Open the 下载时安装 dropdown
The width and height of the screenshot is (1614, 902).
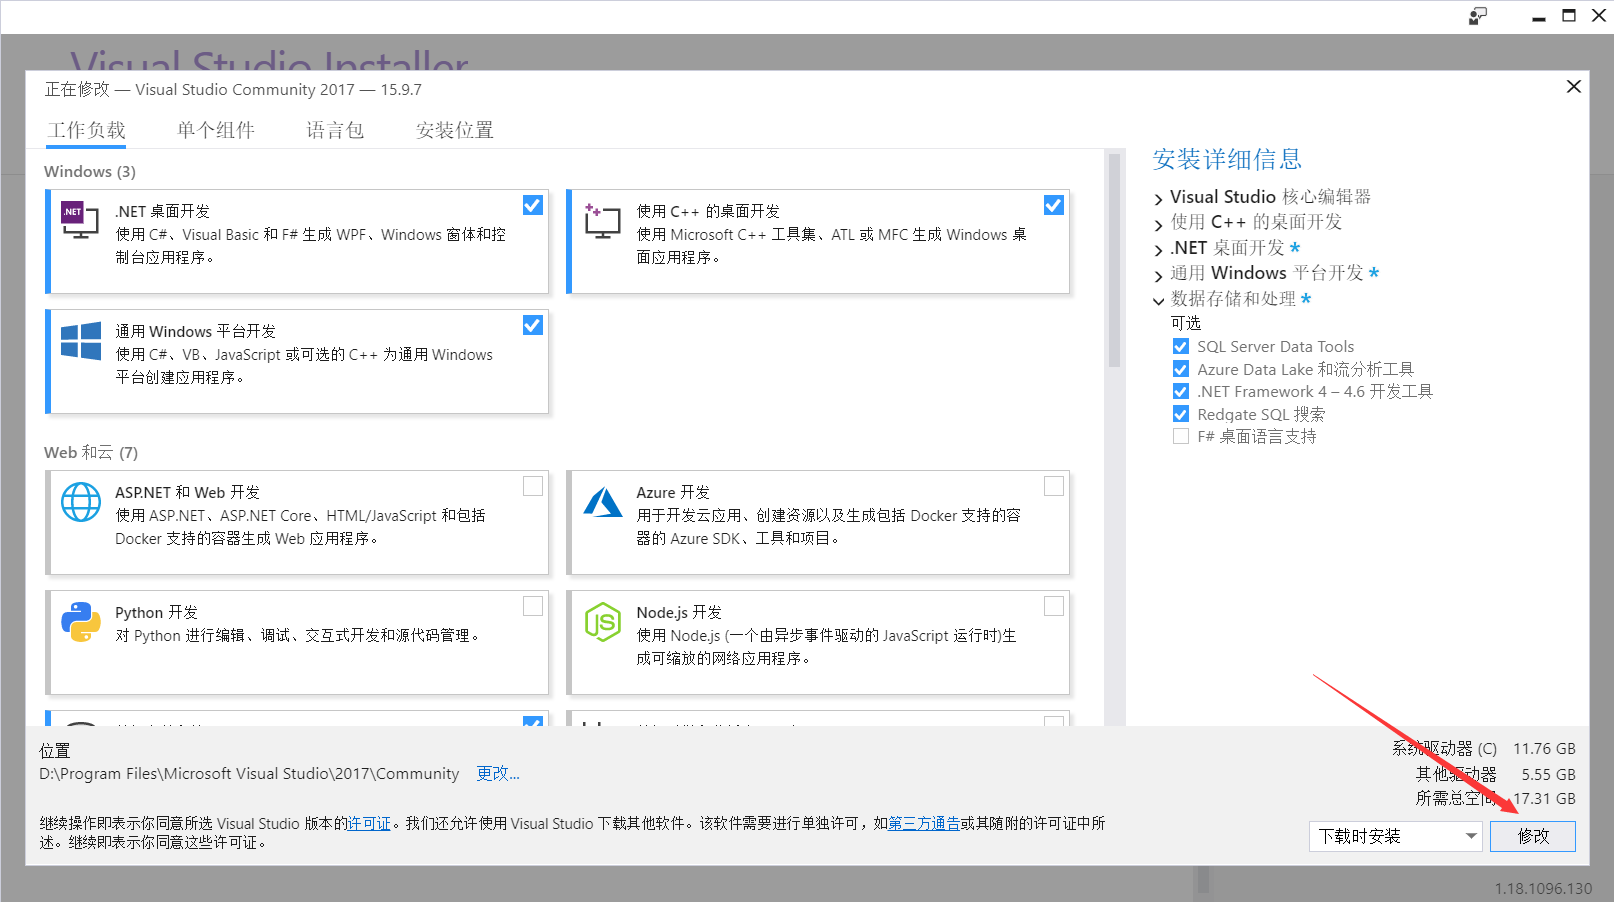1395,836
